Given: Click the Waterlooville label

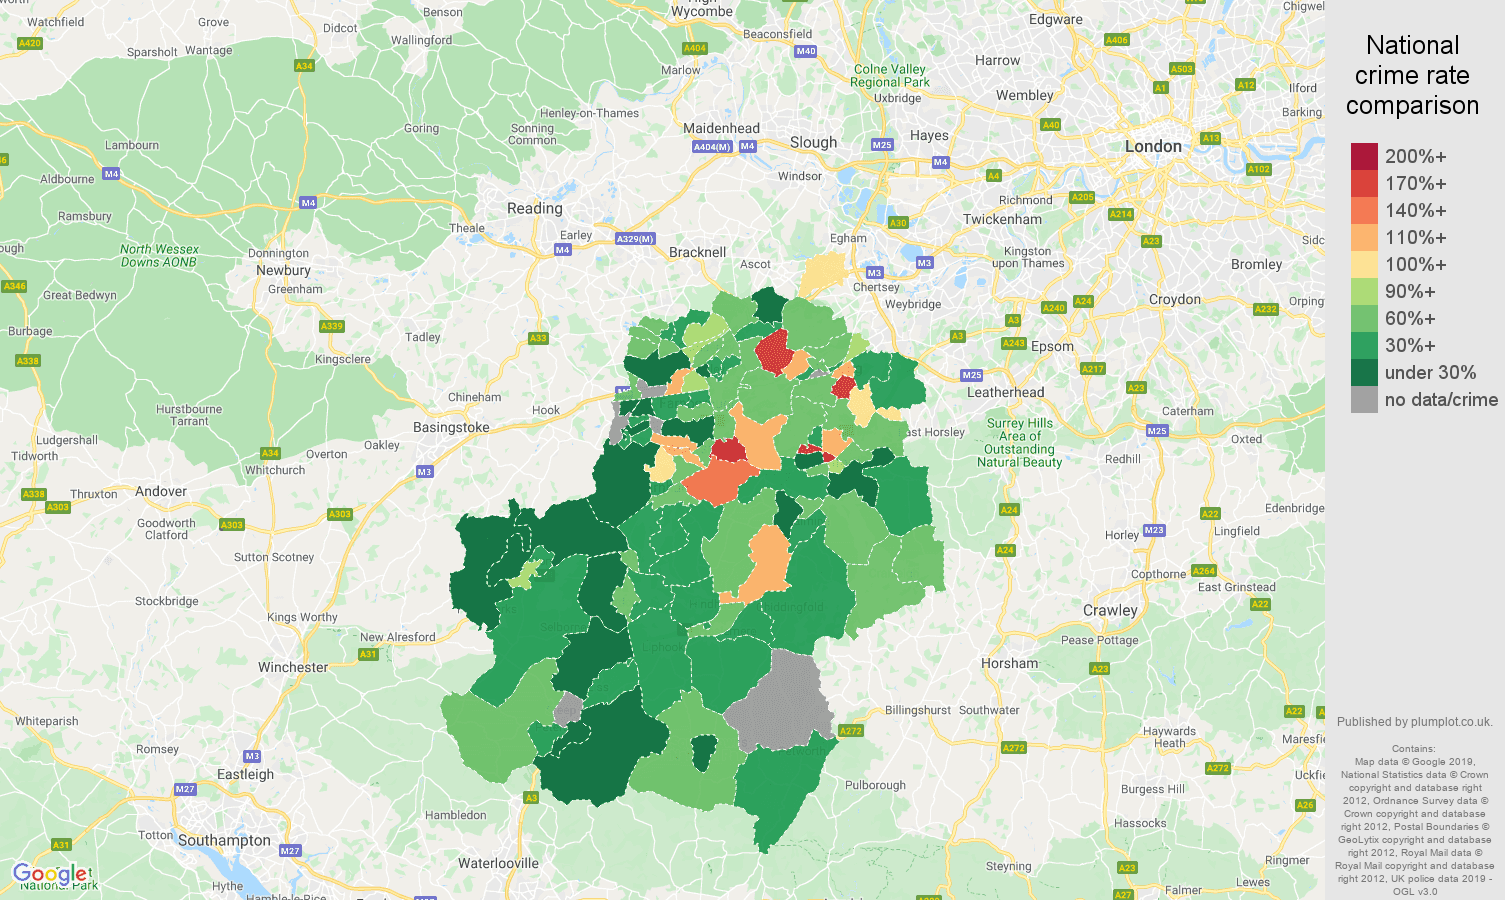Looking at the screenshot, I should tap(498, 863).
